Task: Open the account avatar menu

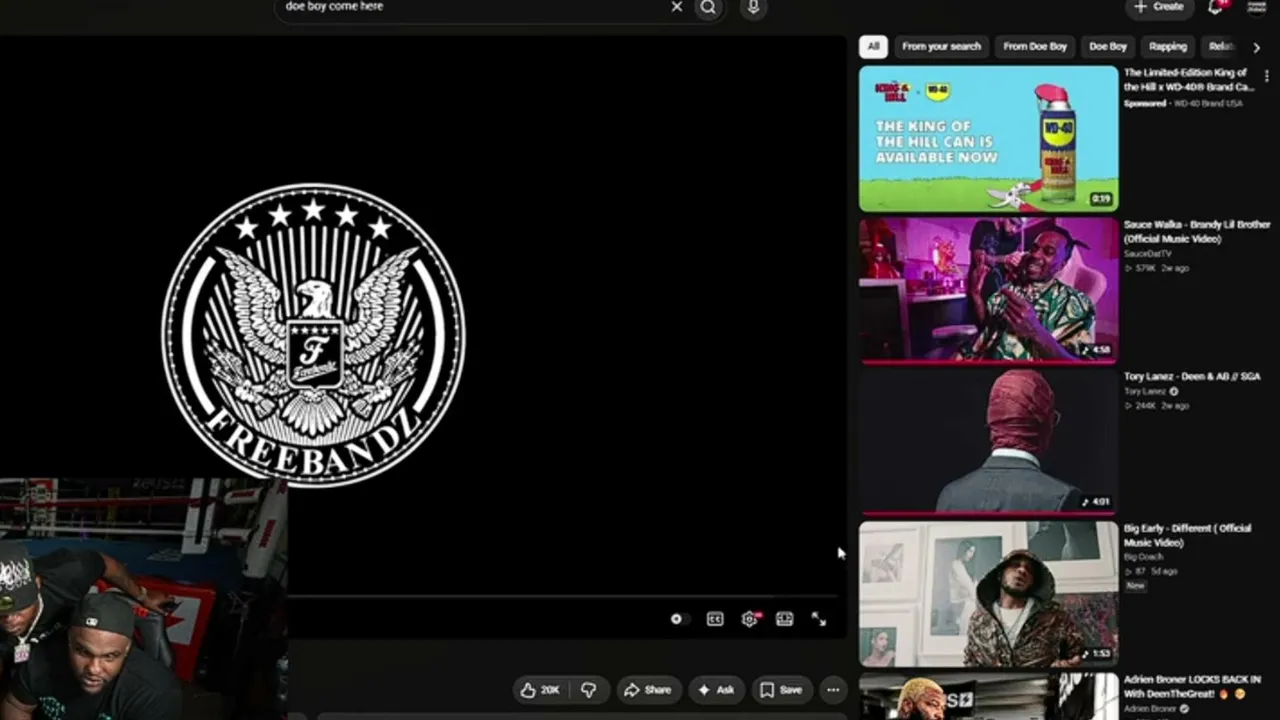Action: (x=1257, y=7)
